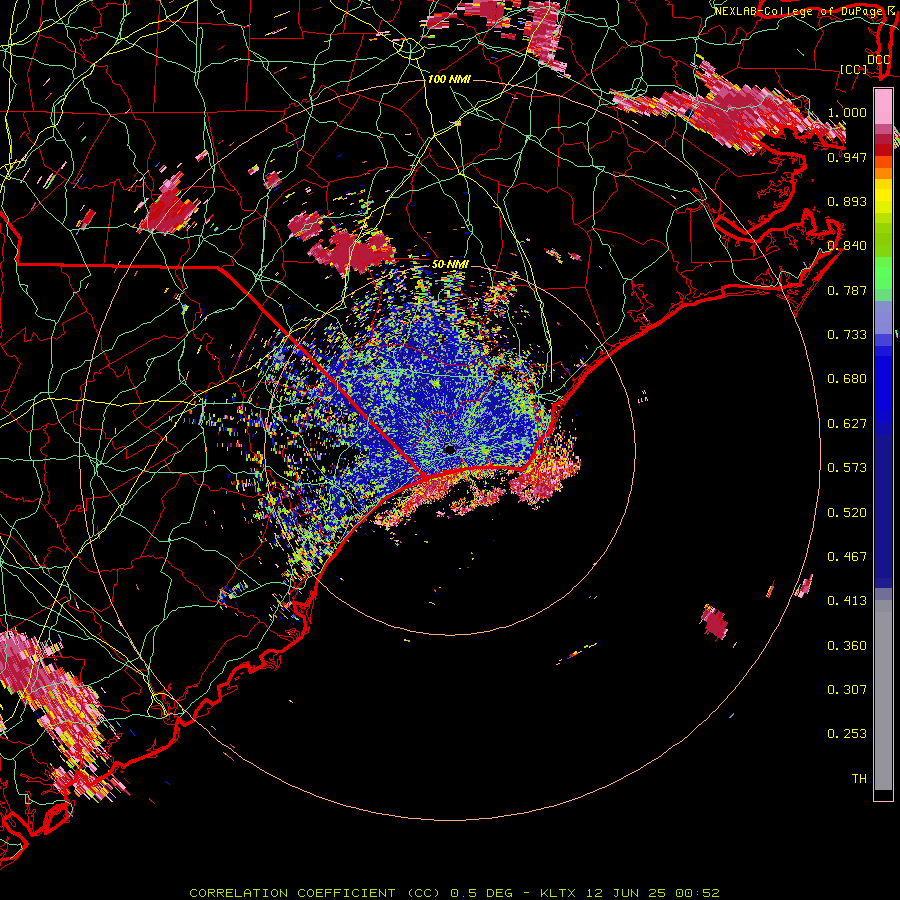The width and height of the screenshot is (900, 900).
Task: Click the KLTX station identifier in caption
Action: tap(557, 893)
